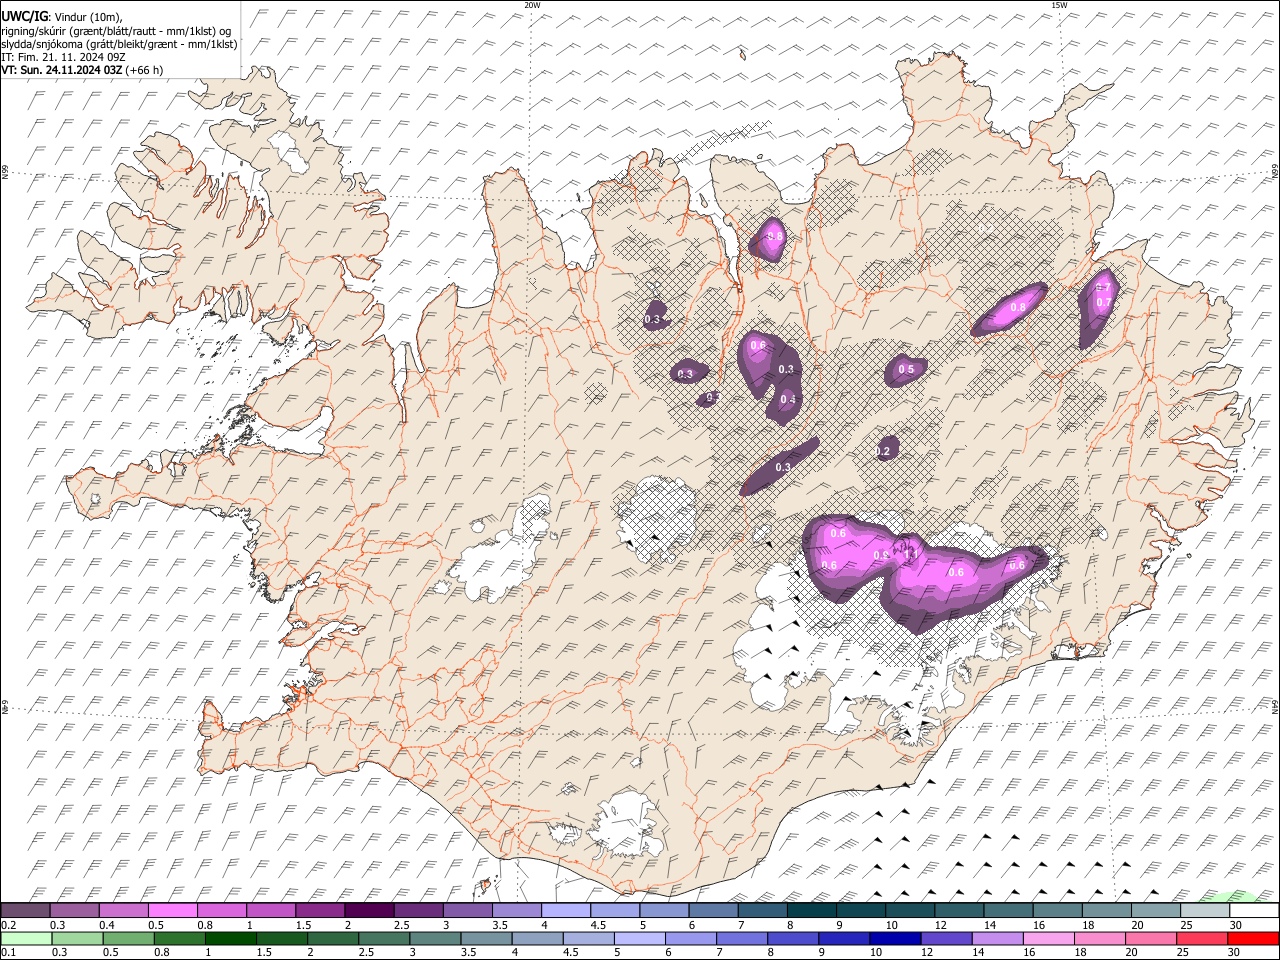Click the 64N latitude label on the right edge
This screenshot has width=1280, height=960.
click(x=1275, y=706)
